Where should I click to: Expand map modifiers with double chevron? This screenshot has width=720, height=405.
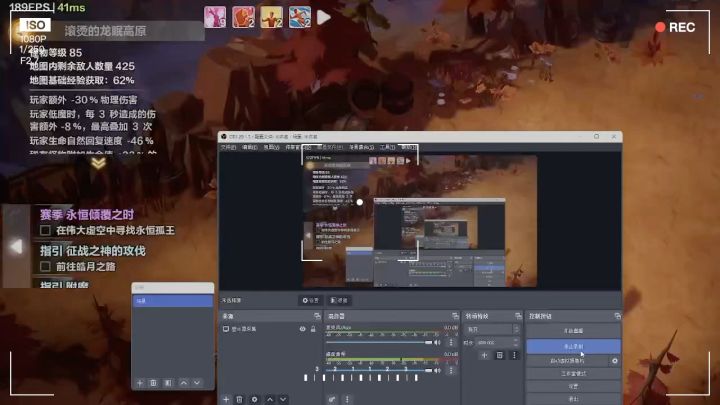[98, 163]
